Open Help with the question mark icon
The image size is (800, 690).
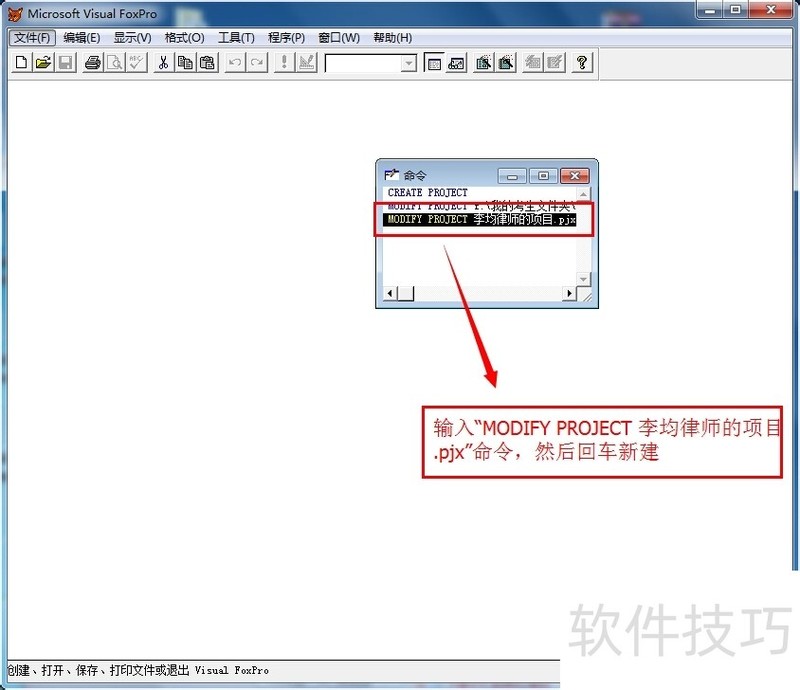(582, 63)
